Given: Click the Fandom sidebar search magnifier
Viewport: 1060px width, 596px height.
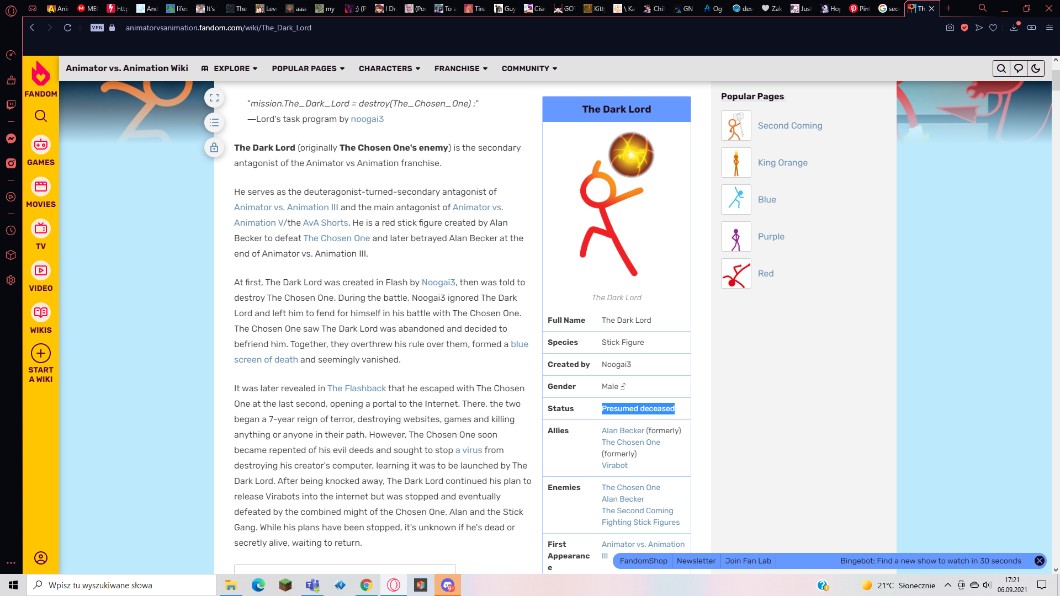Looking at the screenshot, I should (40, 116).
